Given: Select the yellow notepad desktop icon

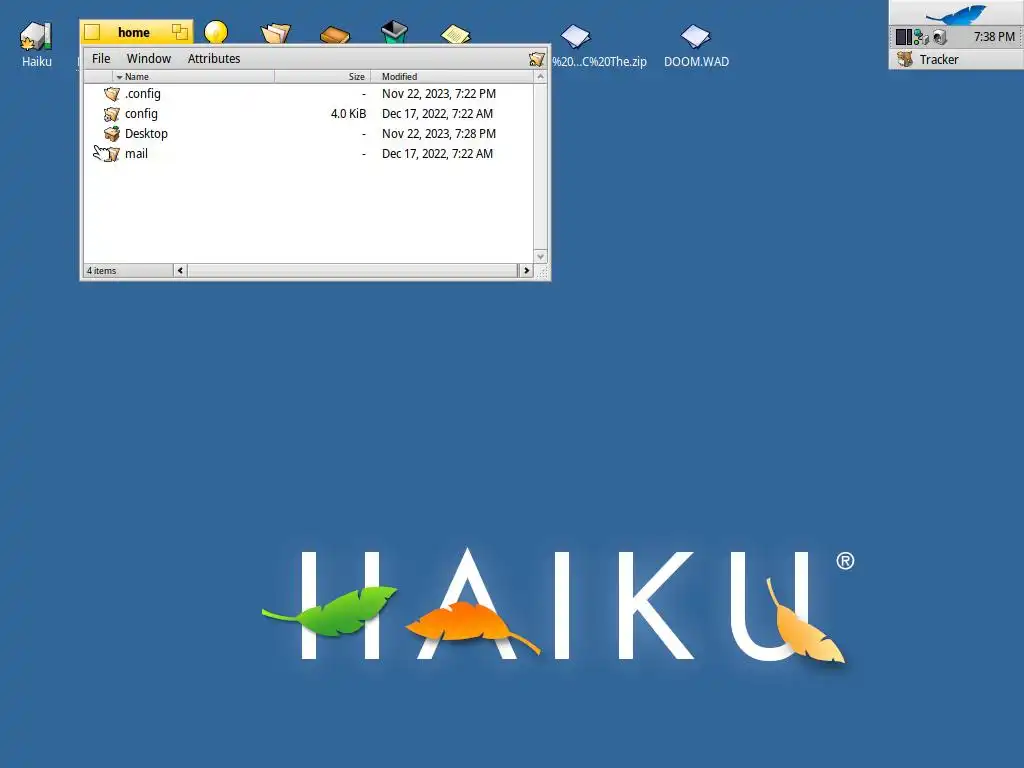Looking at the screenshot, I should 455,34.
